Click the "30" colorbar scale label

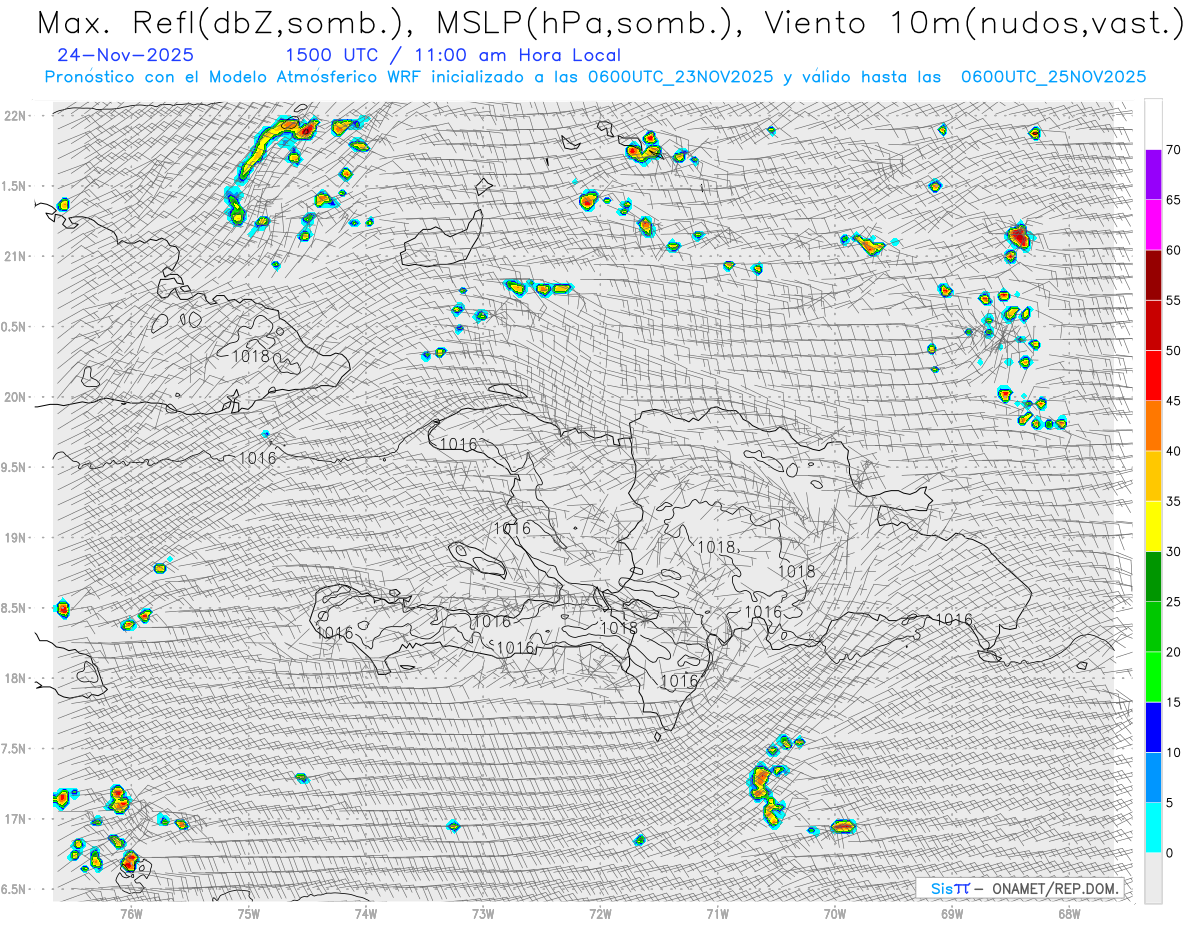click(x=1174, y=552)
